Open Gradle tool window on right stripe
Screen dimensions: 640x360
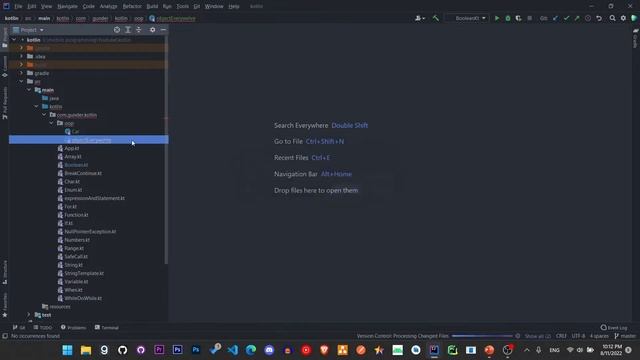click(636, 38)
